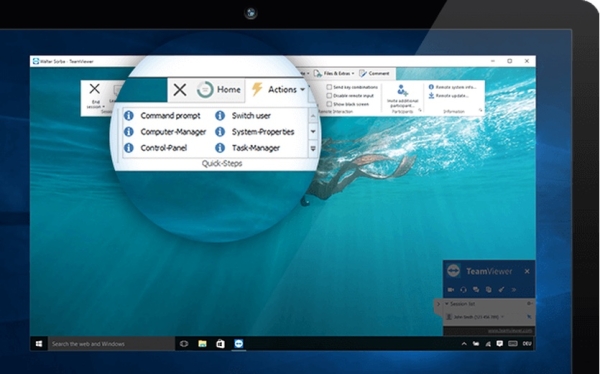Screen dimensions: 600x374
Task: Open the Comment toolbar item
Action: [x=374, y=73]
